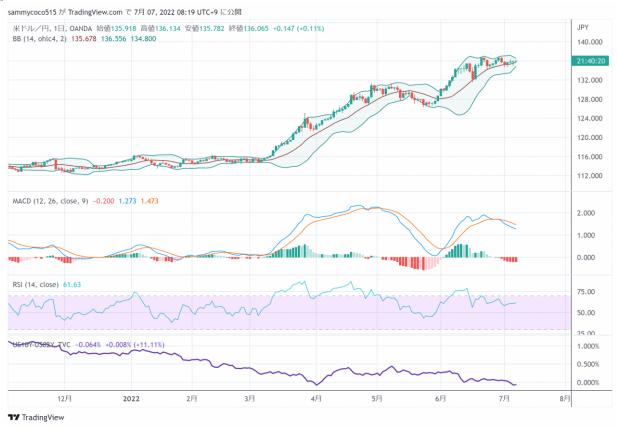Click author name sammycoco515

click(x=36, y=9)
